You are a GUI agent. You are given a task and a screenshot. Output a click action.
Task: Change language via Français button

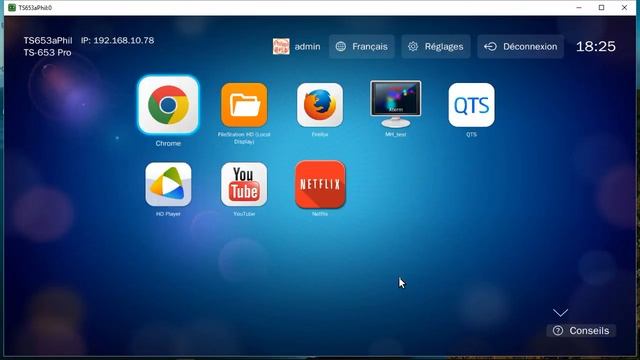click(362, 47)
